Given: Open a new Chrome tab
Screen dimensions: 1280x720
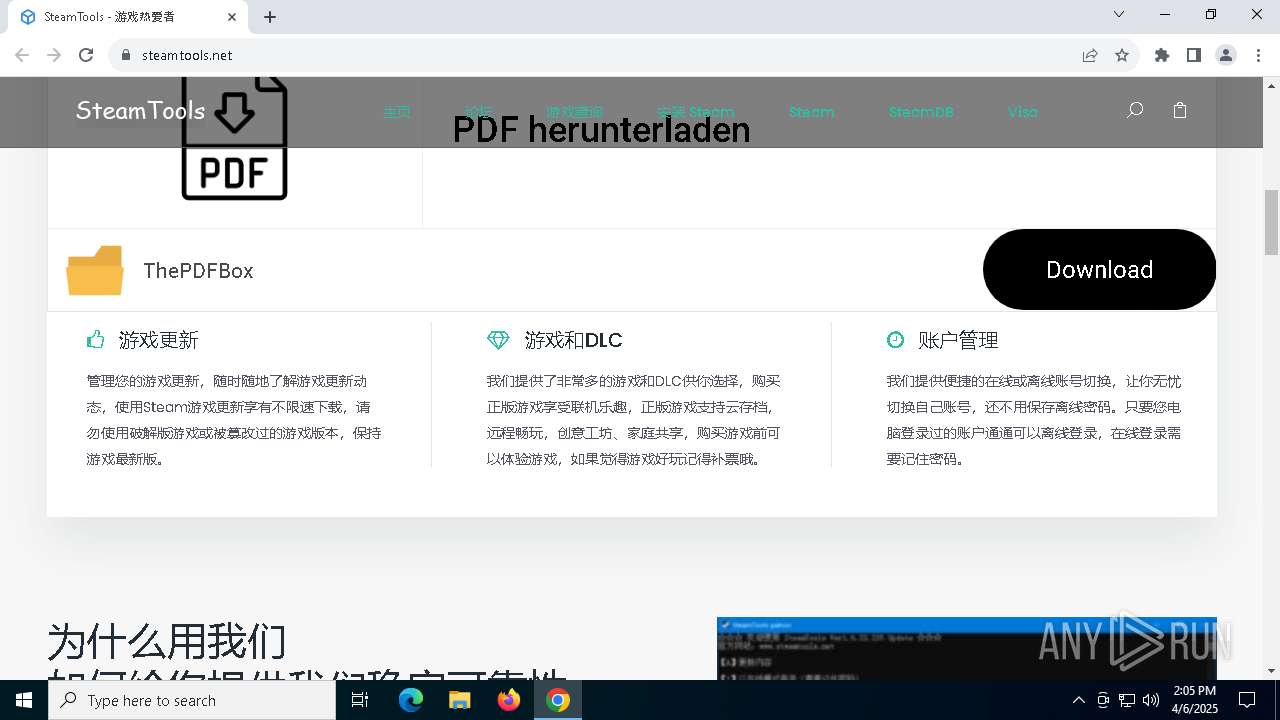Looking at the screenshot, I should click(x=270, y=17).
